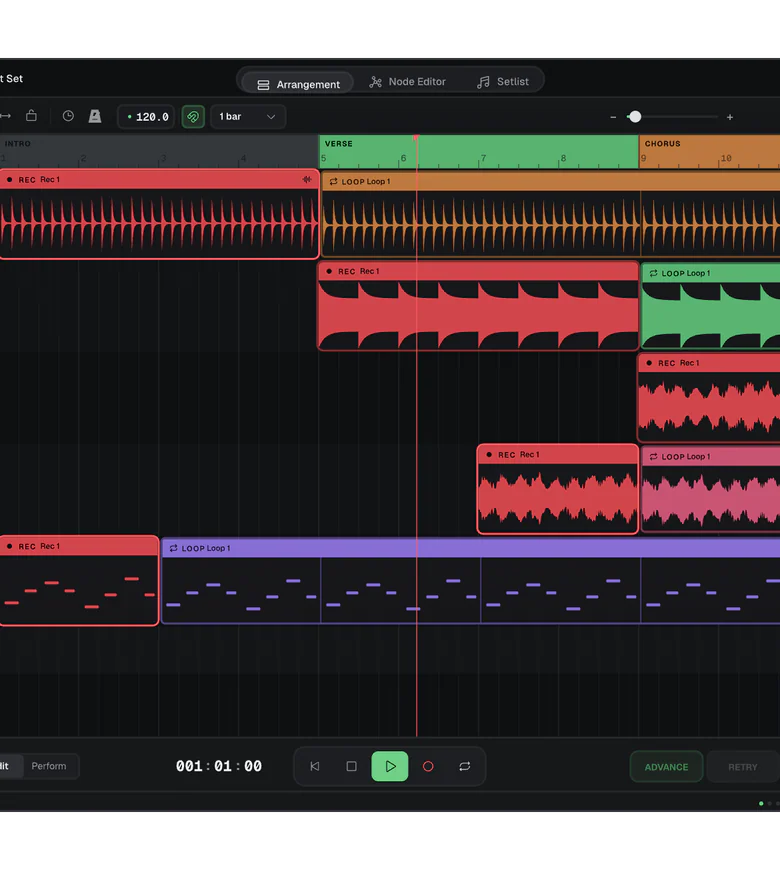Click the skip to start button
This screenshot has height=880, width=780.
[315, 766]
